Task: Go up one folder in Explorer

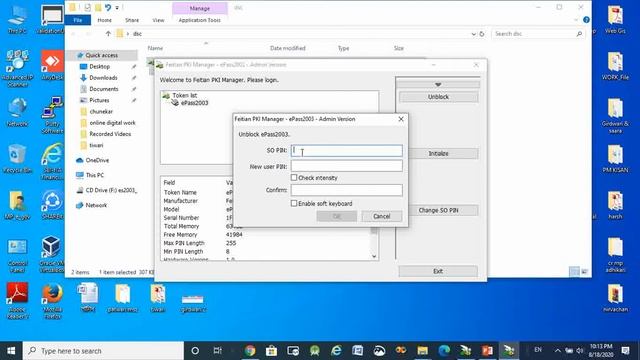Action: pos(108,34)
